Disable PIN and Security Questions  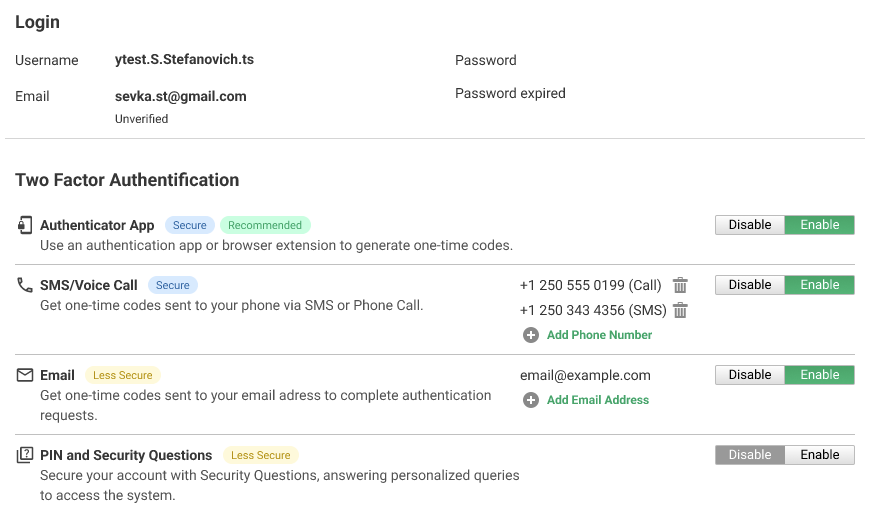click(750, 455)
